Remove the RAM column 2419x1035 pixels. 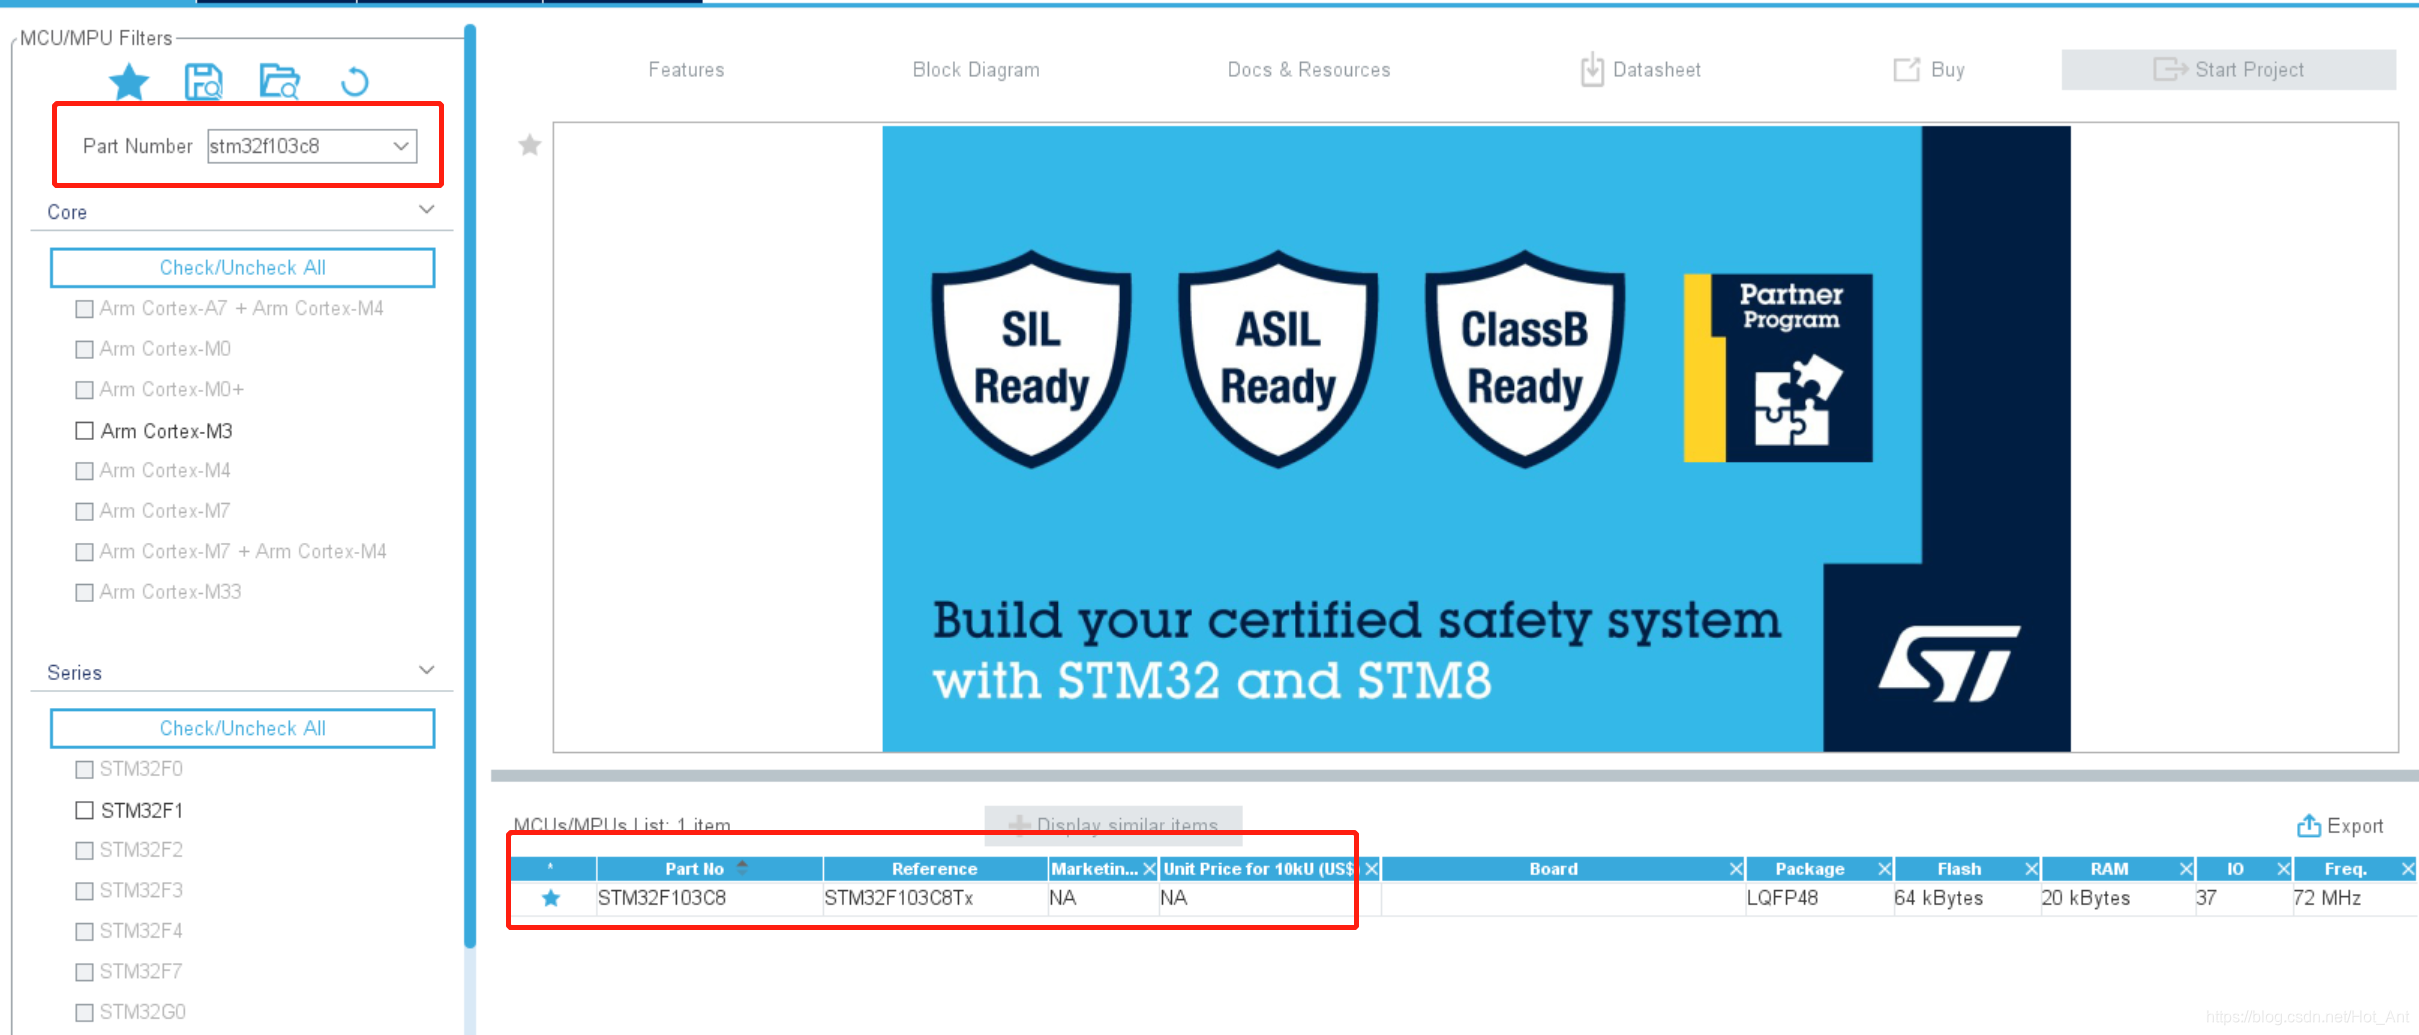coord(2186,869)
